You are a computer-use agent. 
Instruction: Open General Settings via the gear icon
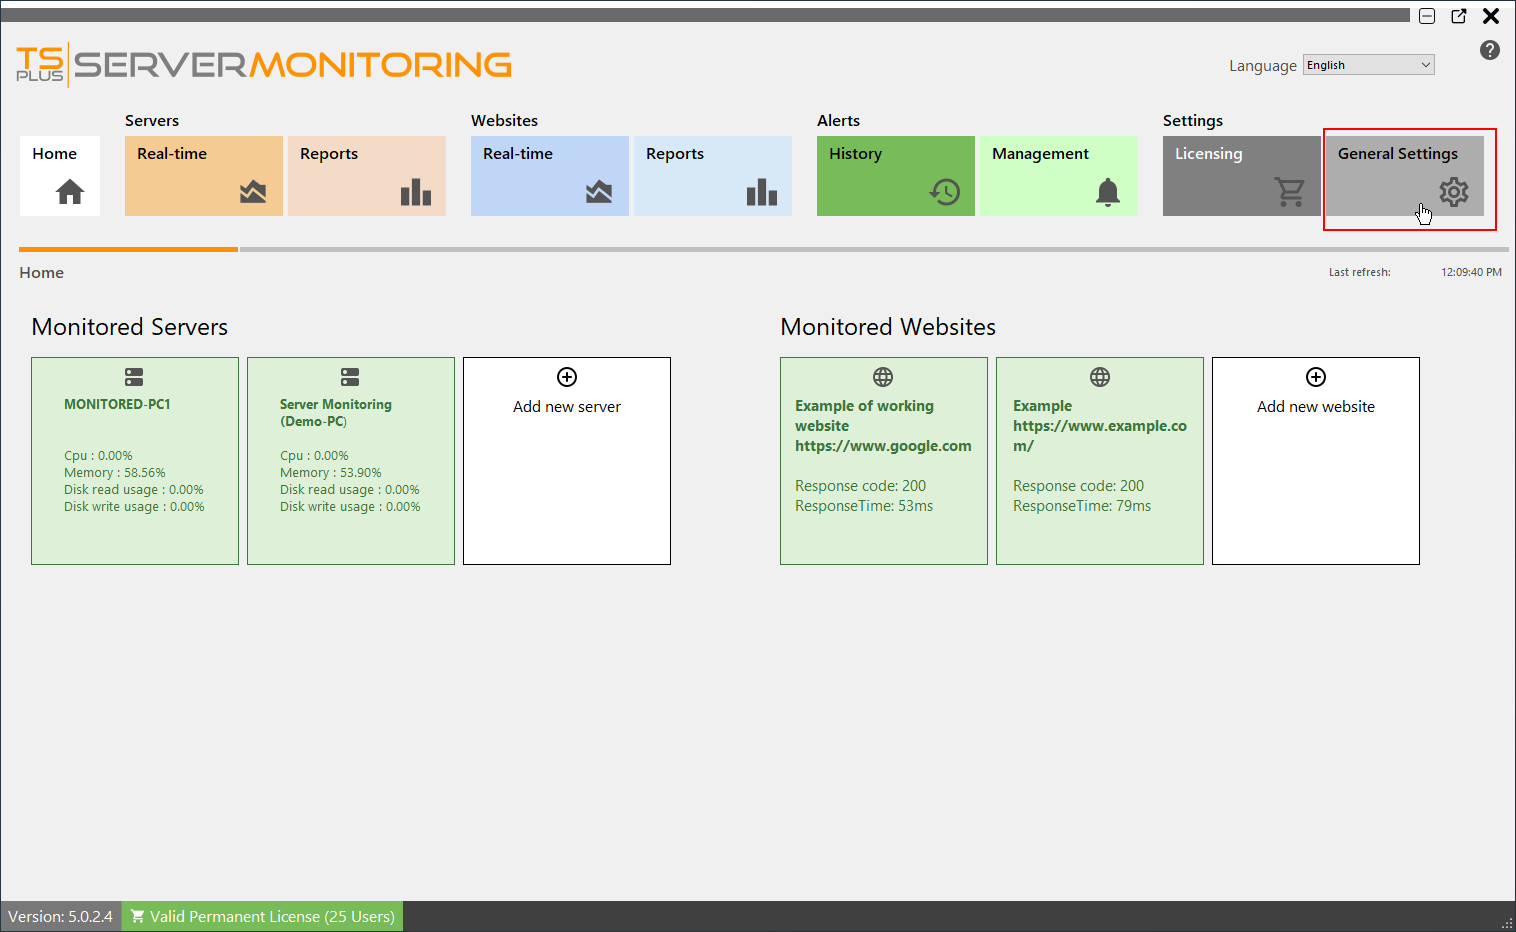(1453, 191)
